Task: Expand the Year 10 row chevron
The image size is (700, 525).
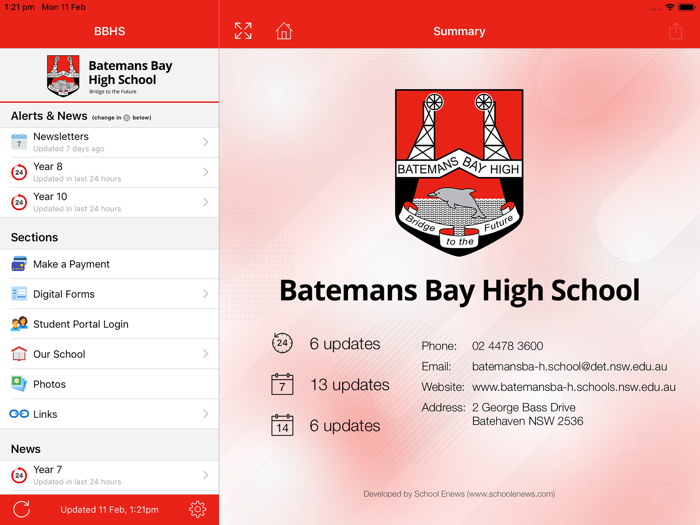Action: point(205,202)
